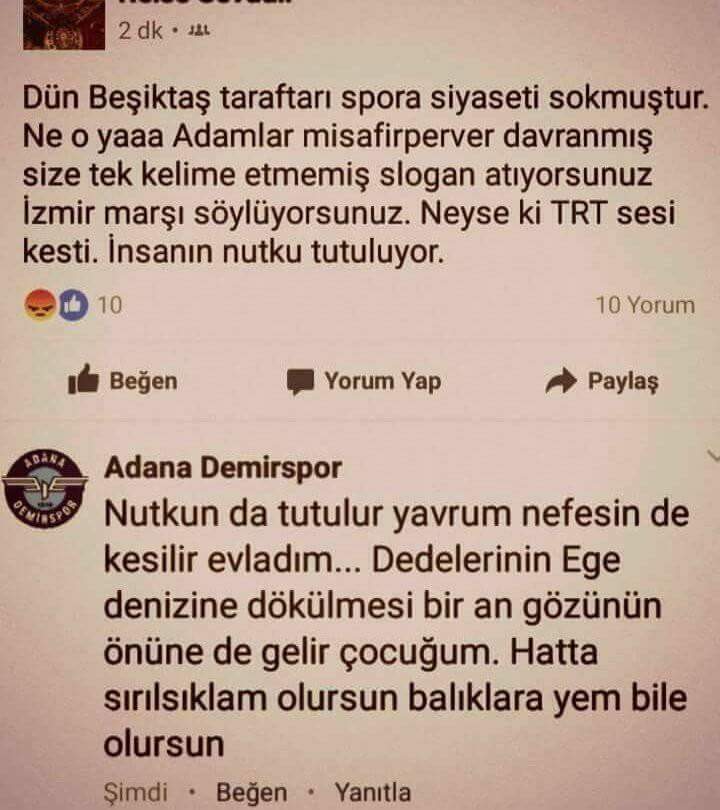Click the Yorum Yap button
The width and height of the screenshot is (720, 810).
click(x=364, y=382)
